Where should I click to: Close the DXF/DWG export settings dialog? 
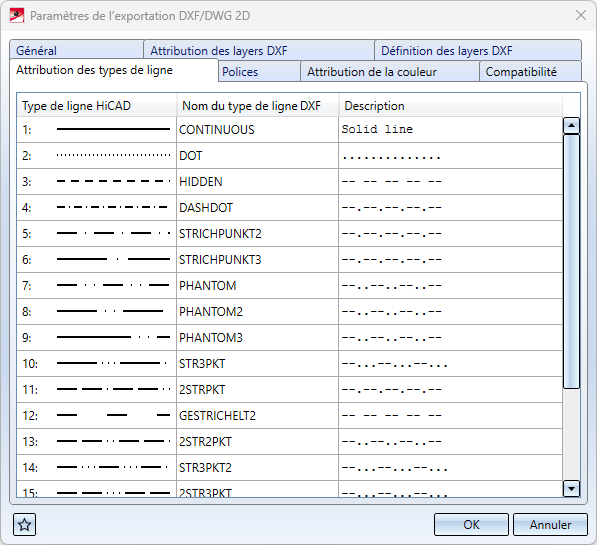(x=581, y=16)
